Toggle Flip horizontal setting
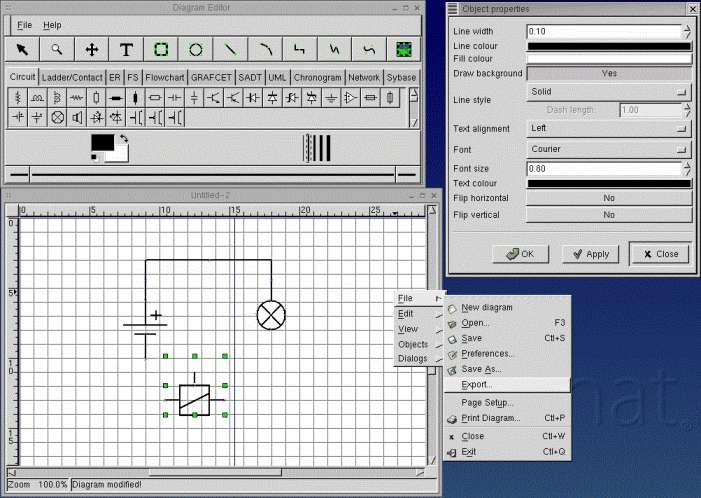 (x=608, y=198)
